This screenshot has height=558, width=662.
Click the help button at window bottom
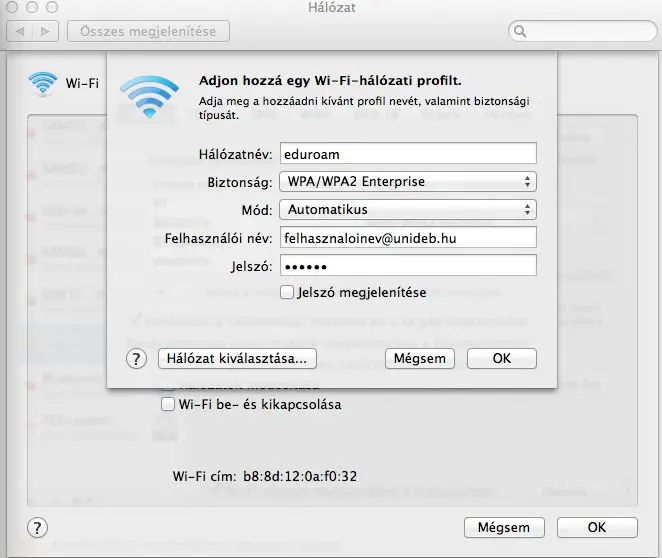(x=36, y=527)
